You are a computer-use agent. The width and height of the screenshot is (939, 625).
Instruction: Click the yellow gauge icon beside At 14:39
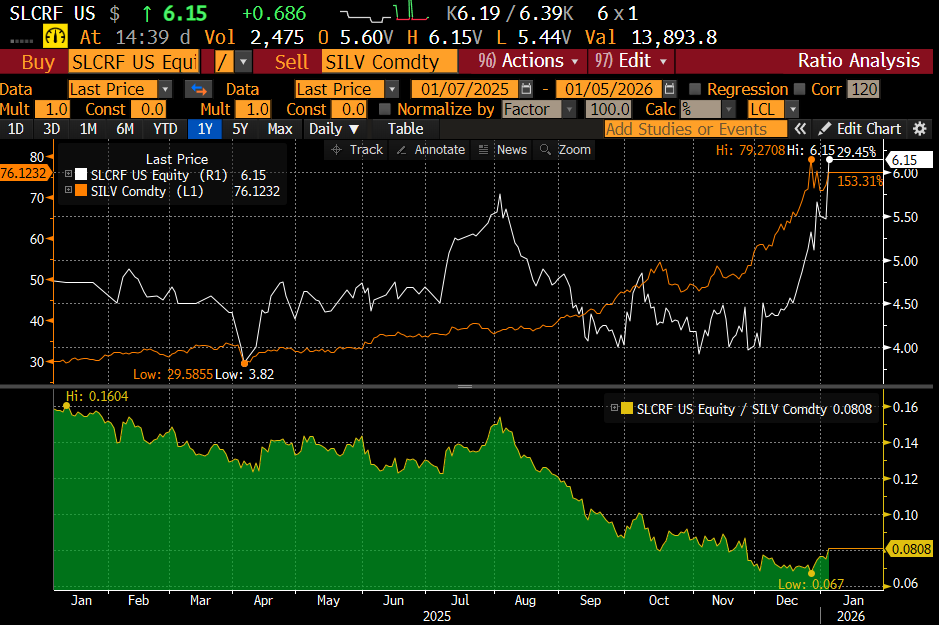[55, 37]
